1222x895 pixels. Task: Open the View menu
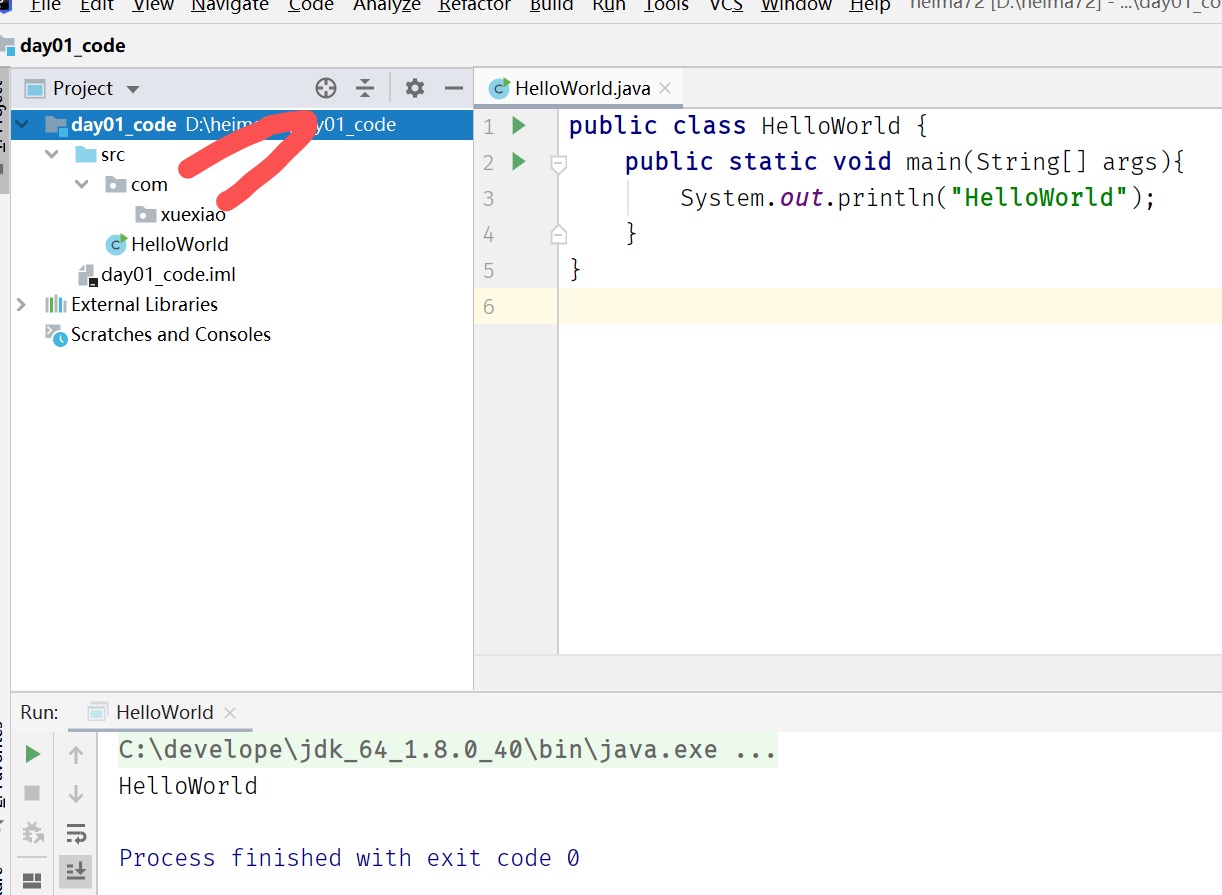coord(153,6)
